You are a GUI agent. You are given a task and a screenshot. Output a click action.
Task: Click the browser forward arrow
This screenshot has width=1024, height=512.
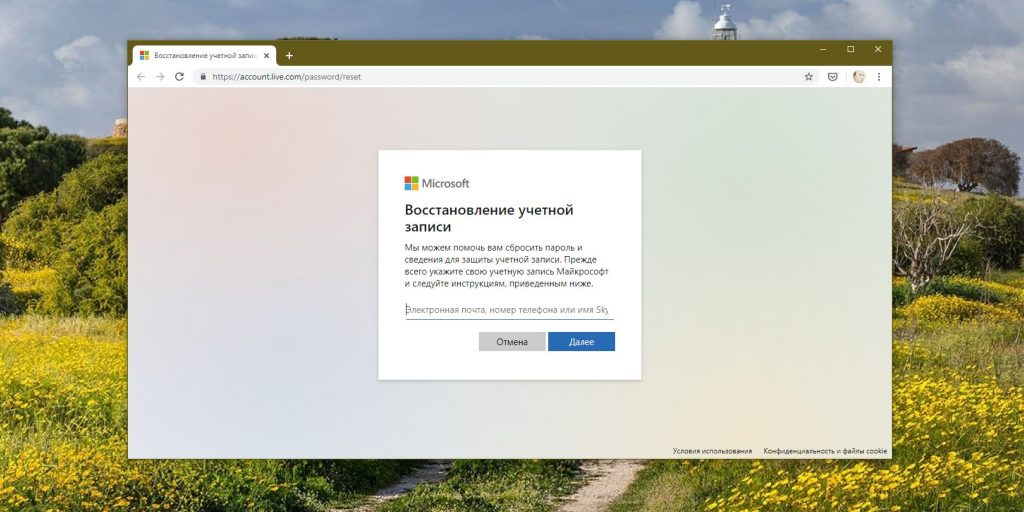(x=160, y=76)
